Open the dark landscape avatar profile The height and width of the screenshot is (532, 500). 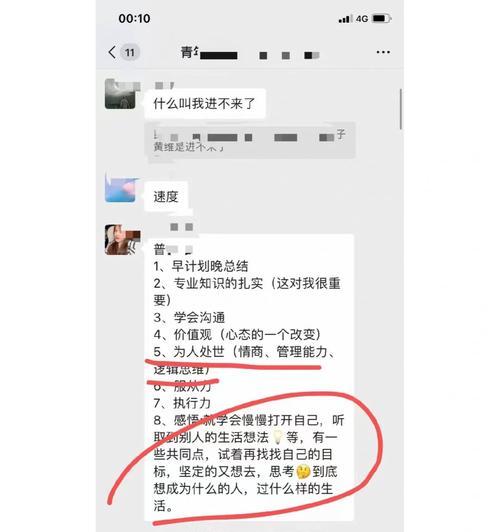click(x=120, y=94)
